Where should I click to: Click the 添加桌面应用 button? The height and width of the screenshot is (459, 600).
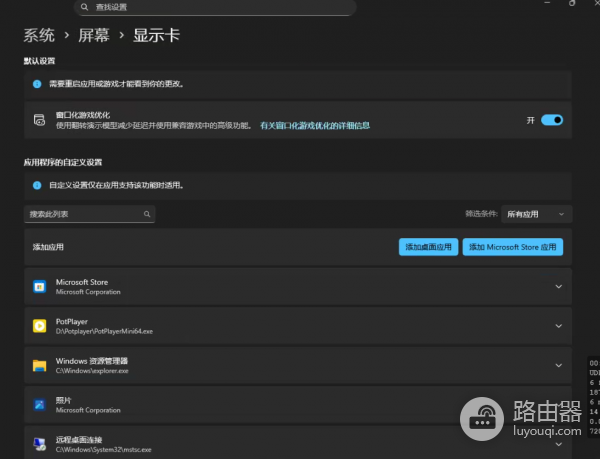[x=429, y=247]
